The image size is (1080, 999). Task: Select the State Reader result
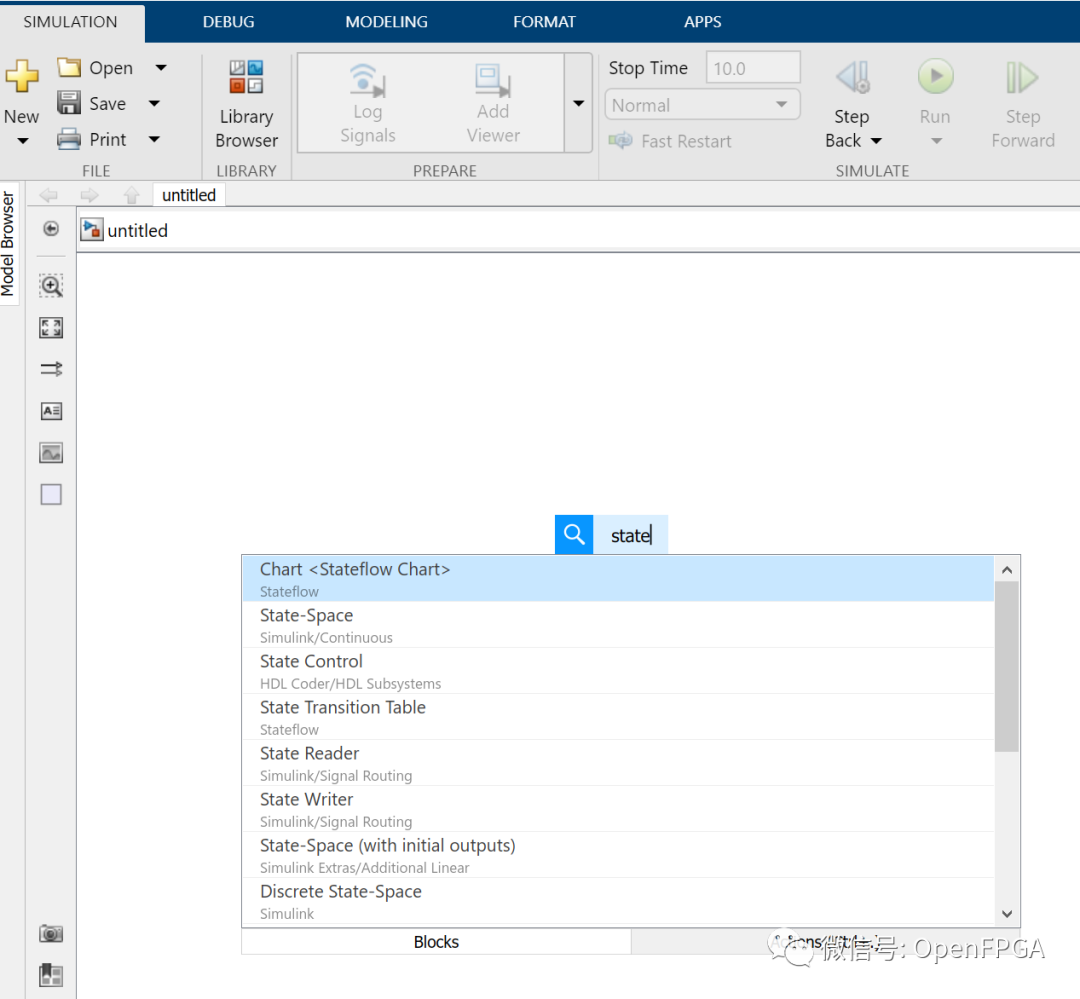click(x=618, y=763)
